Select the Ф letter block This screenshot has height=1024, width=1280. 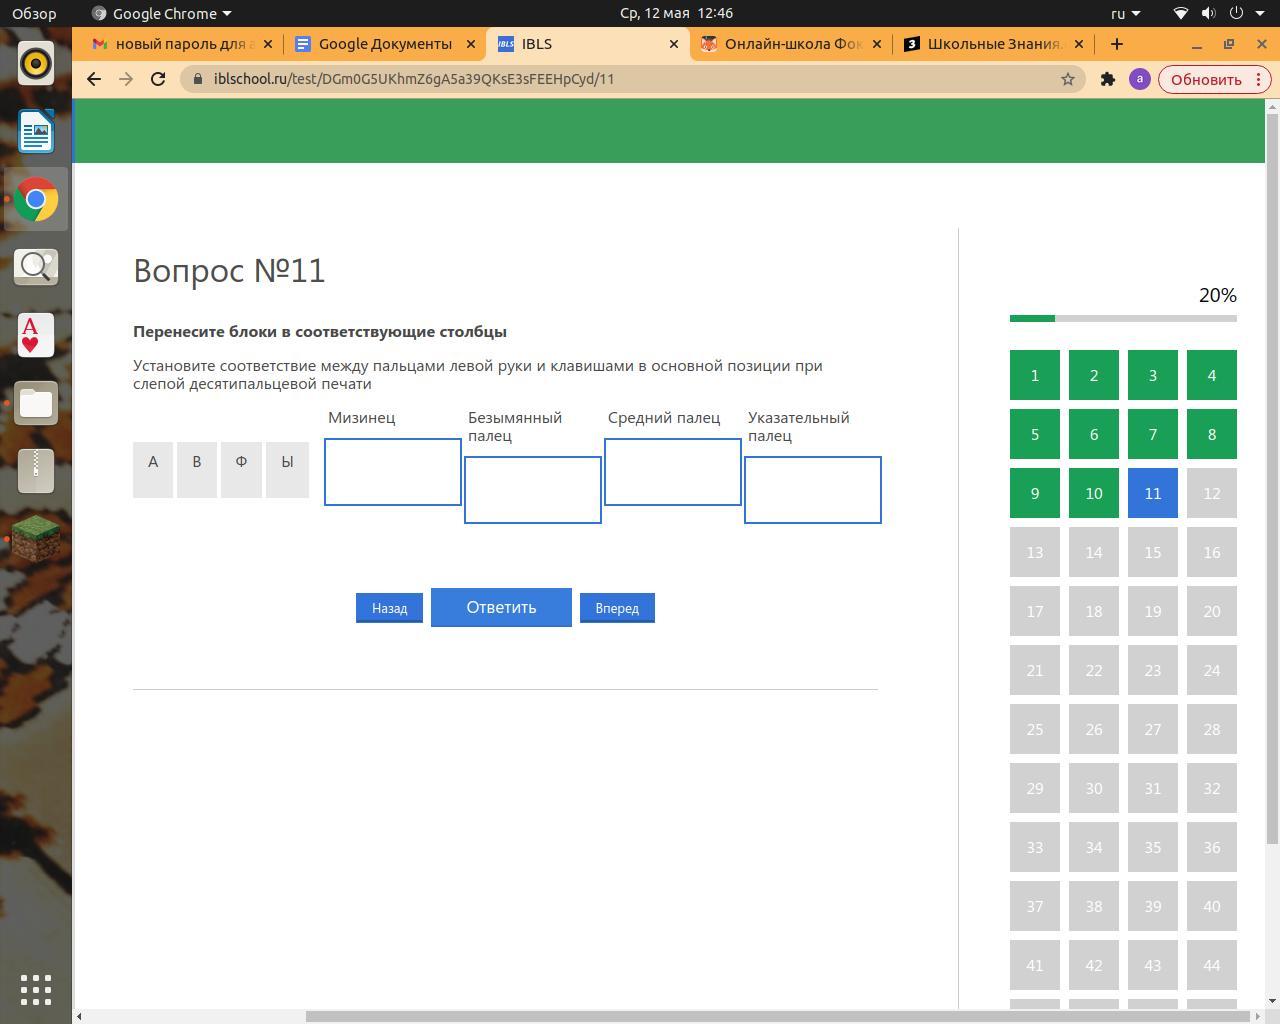click(241, 470)
